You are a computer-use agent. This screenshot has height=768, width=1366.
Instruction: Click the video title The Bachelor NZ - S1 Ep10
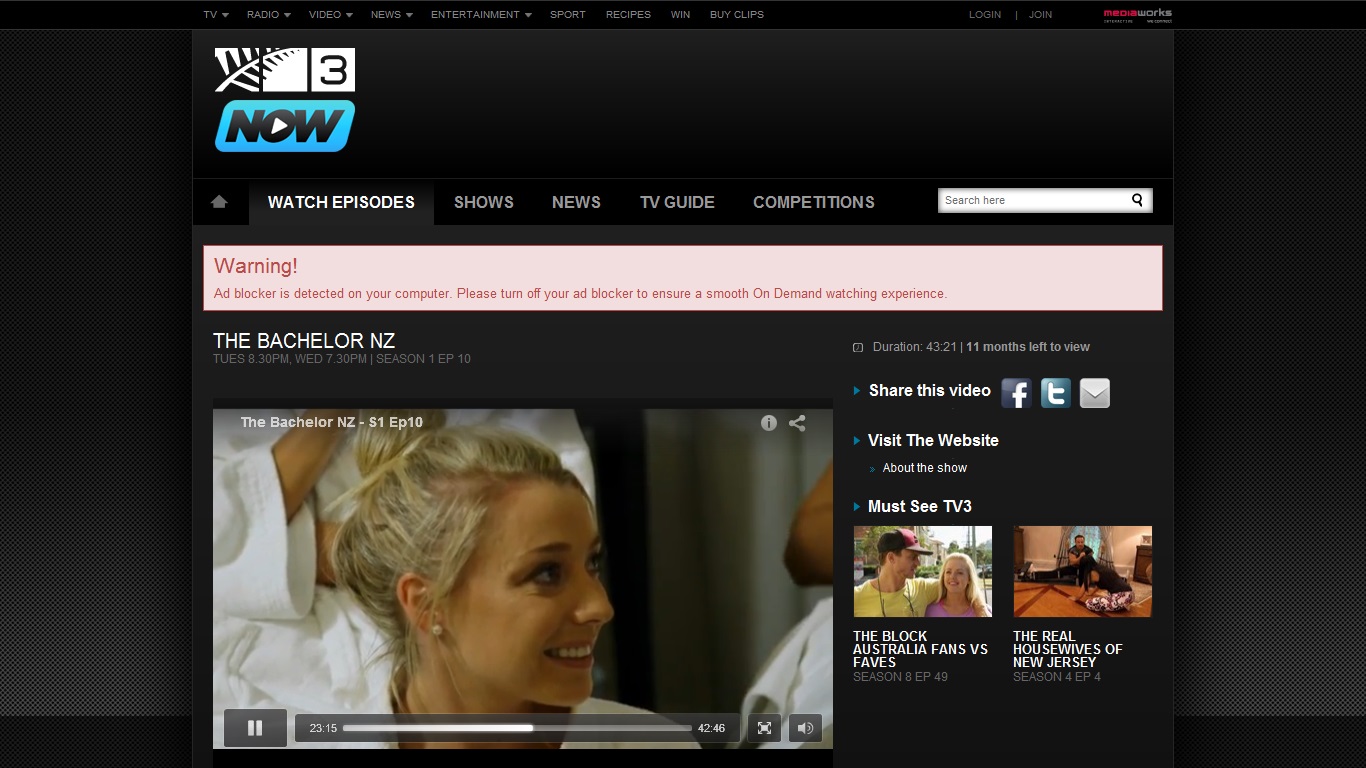(332, 422)
